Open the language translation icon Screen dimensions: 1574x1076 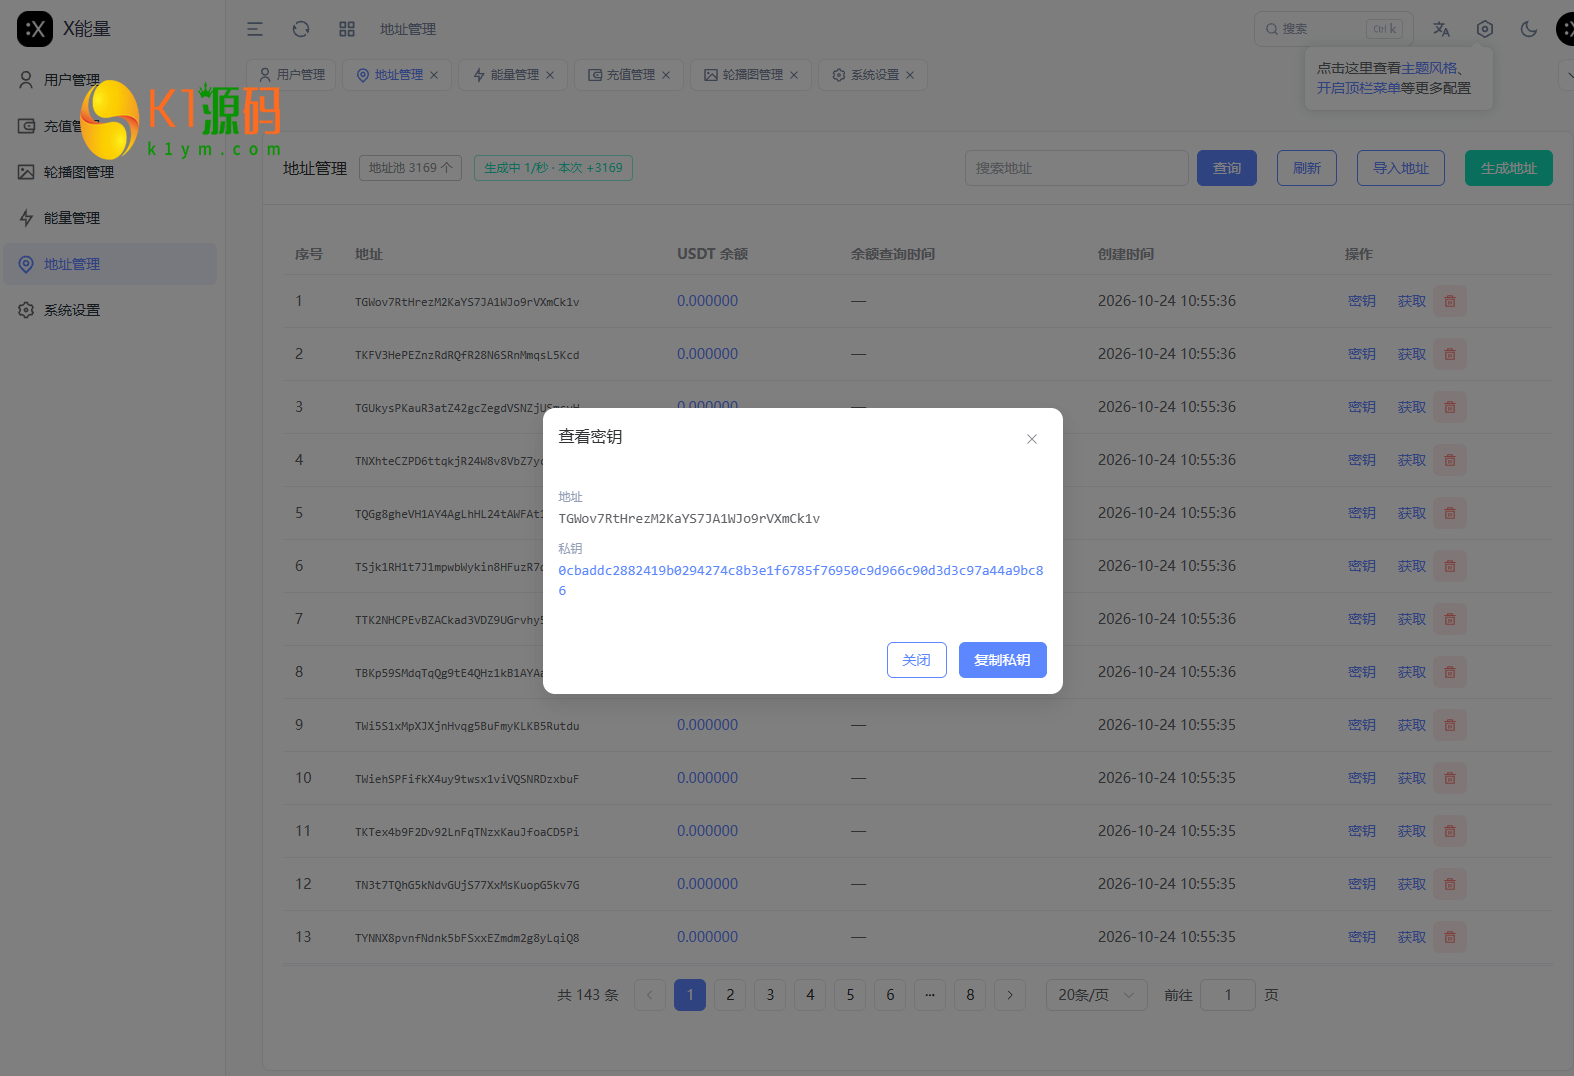[x=1441, y=29]
